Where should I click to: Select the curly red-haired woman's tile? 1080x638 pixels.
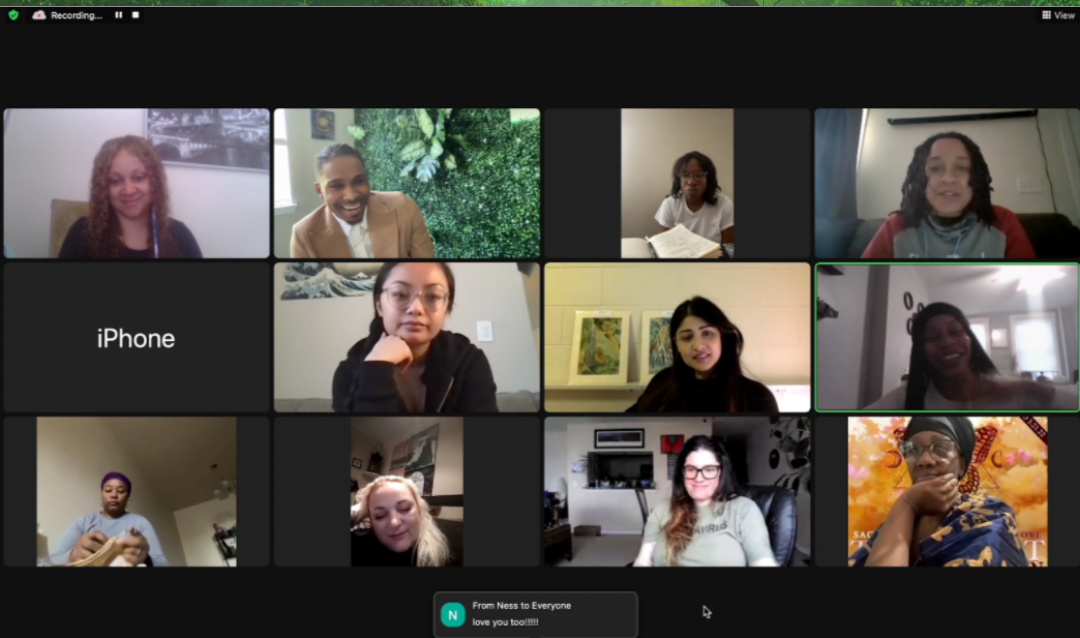click(136, 183)
